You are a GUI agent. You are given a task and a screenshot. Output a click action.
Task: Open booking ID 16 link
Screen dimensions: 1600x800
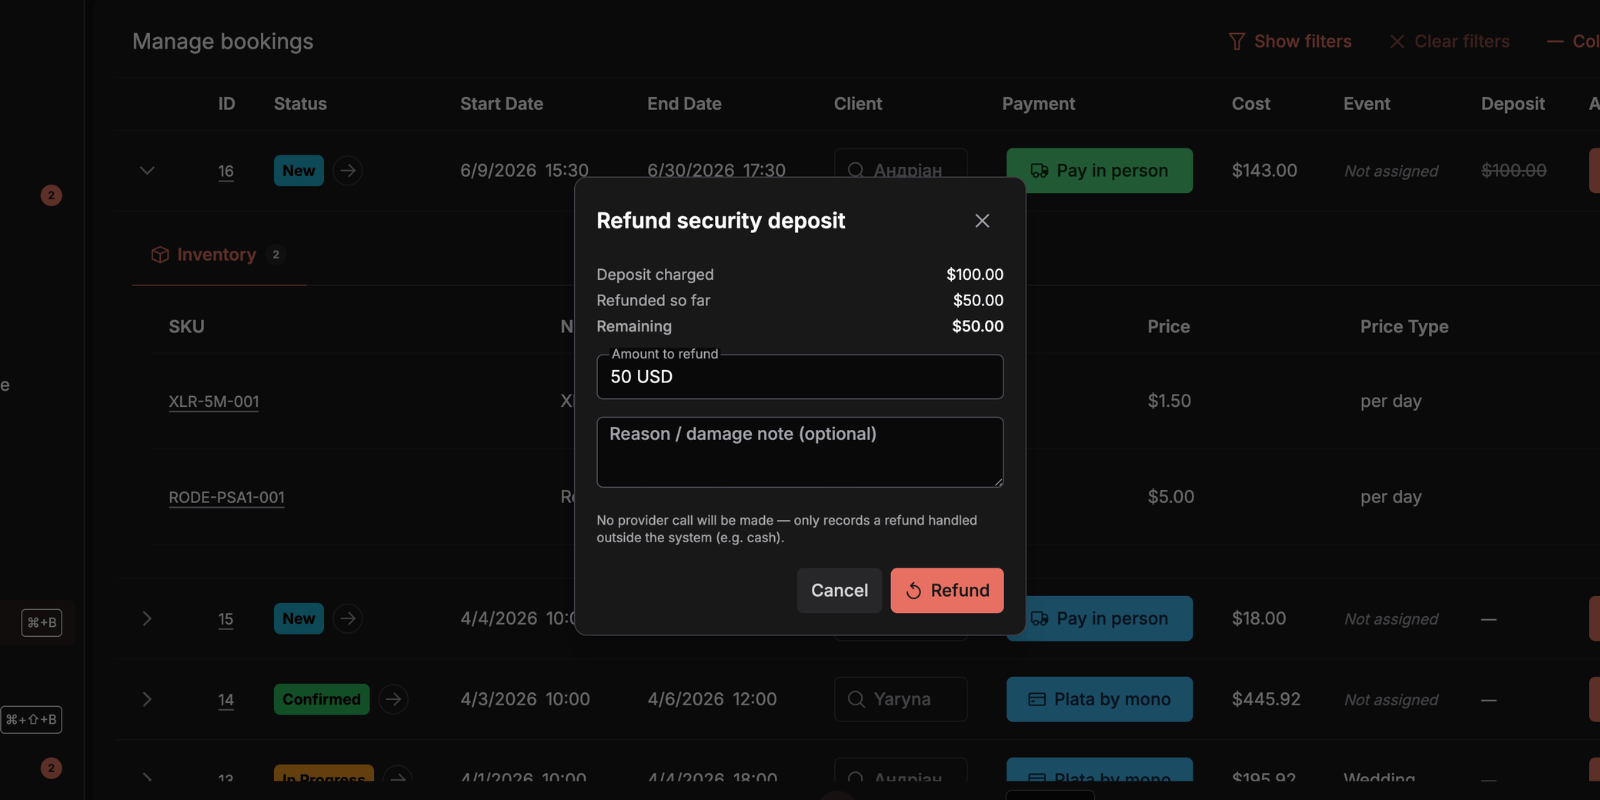click(226, 171)
